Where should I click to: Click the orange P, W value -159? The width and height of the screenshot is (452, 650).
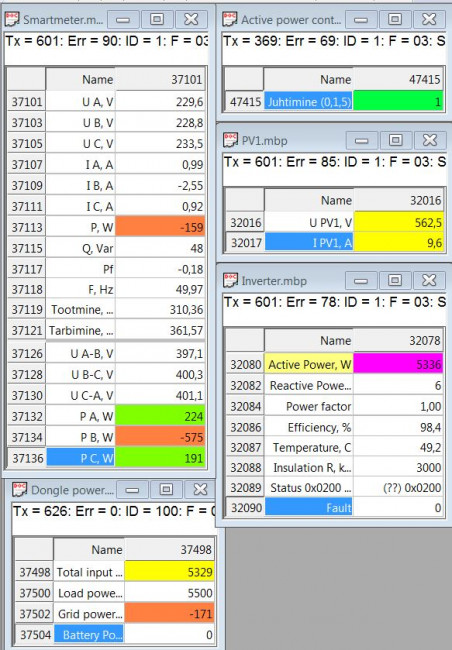160,227
